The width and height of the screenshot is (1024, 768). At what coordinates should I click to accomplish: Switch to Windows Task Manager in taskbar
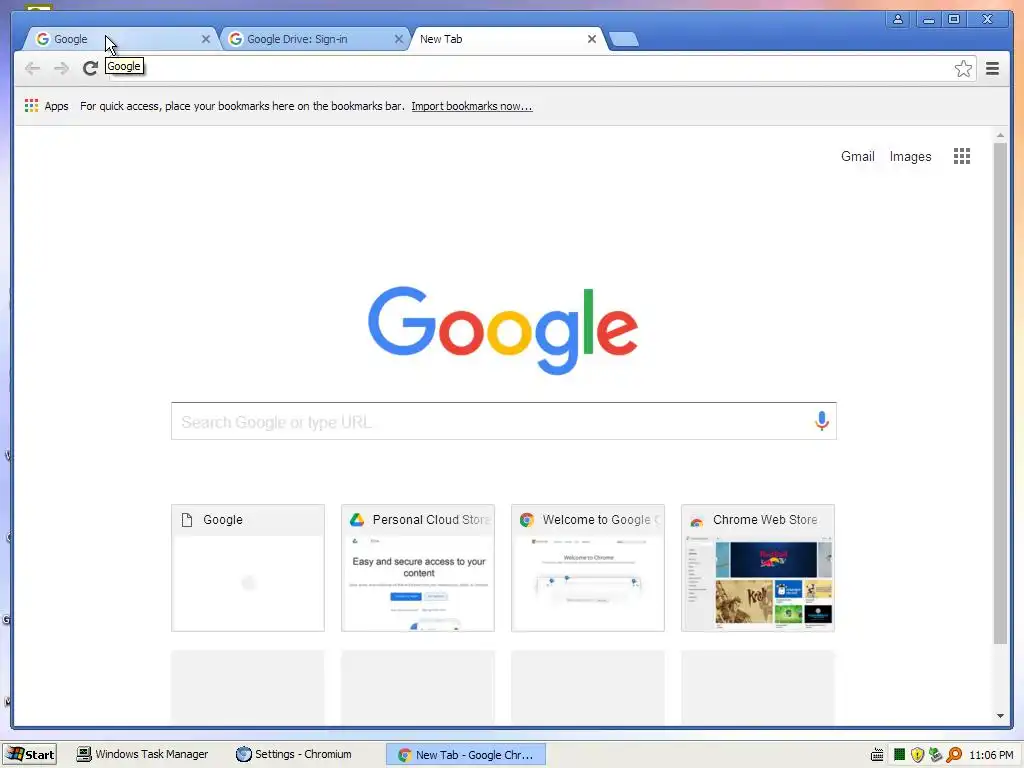click(142, 754)
